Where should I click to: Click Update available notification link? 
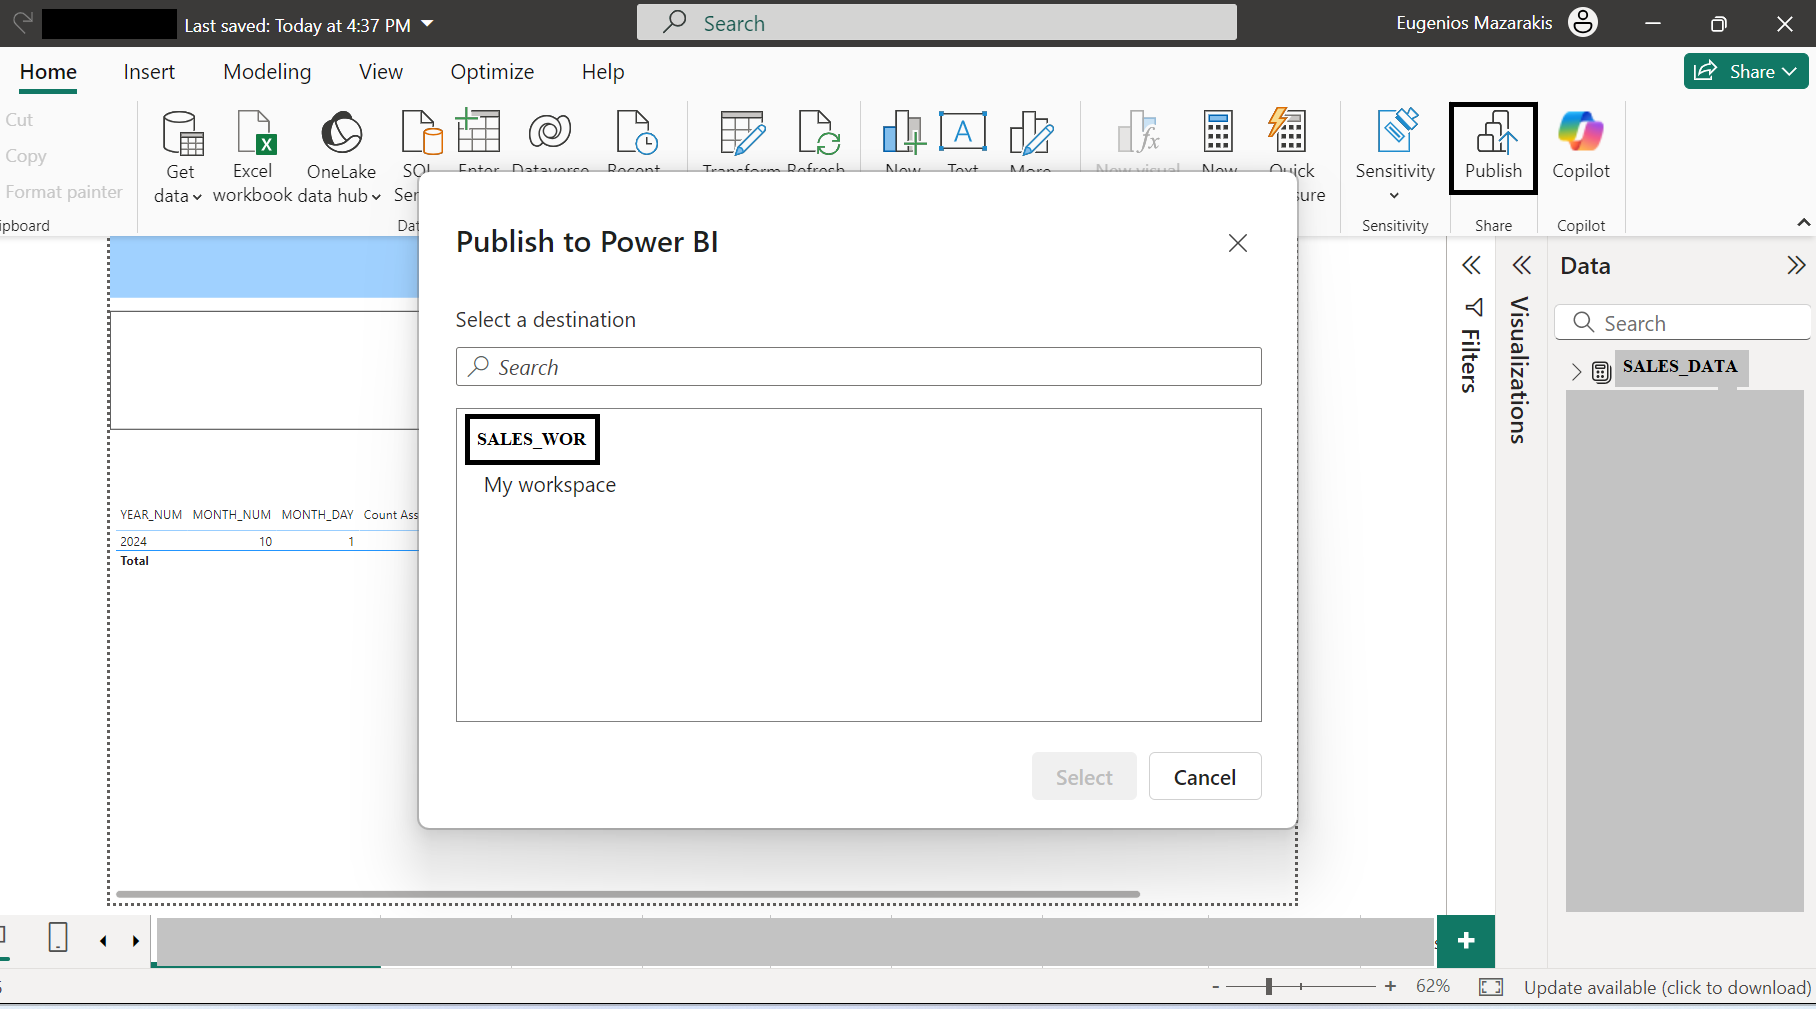1667,988
